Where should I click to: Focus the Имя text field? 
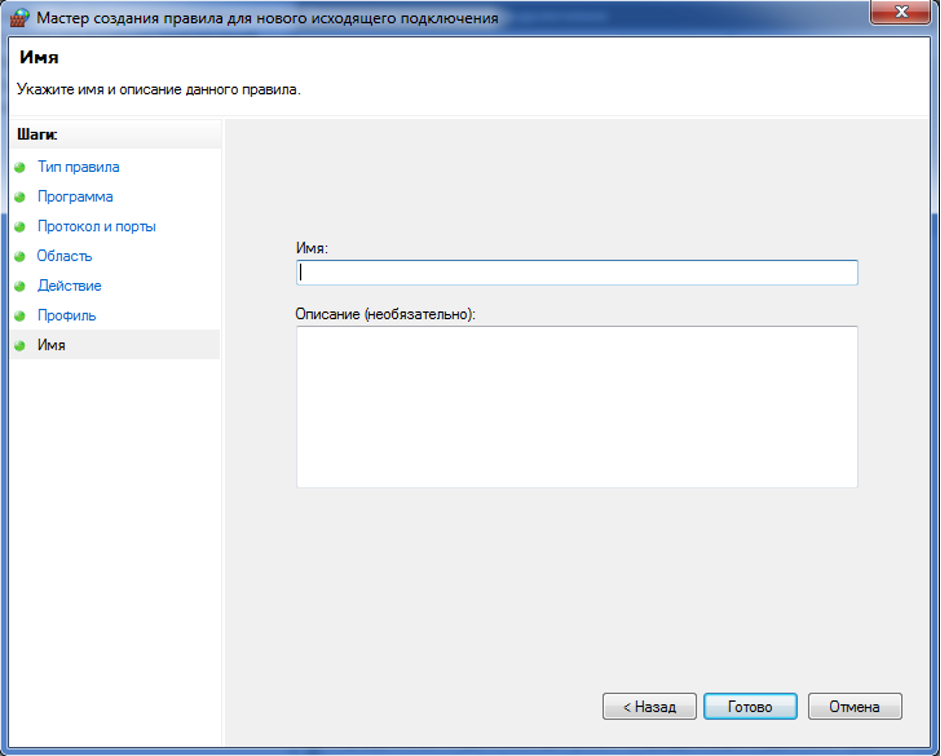(576, 272)
